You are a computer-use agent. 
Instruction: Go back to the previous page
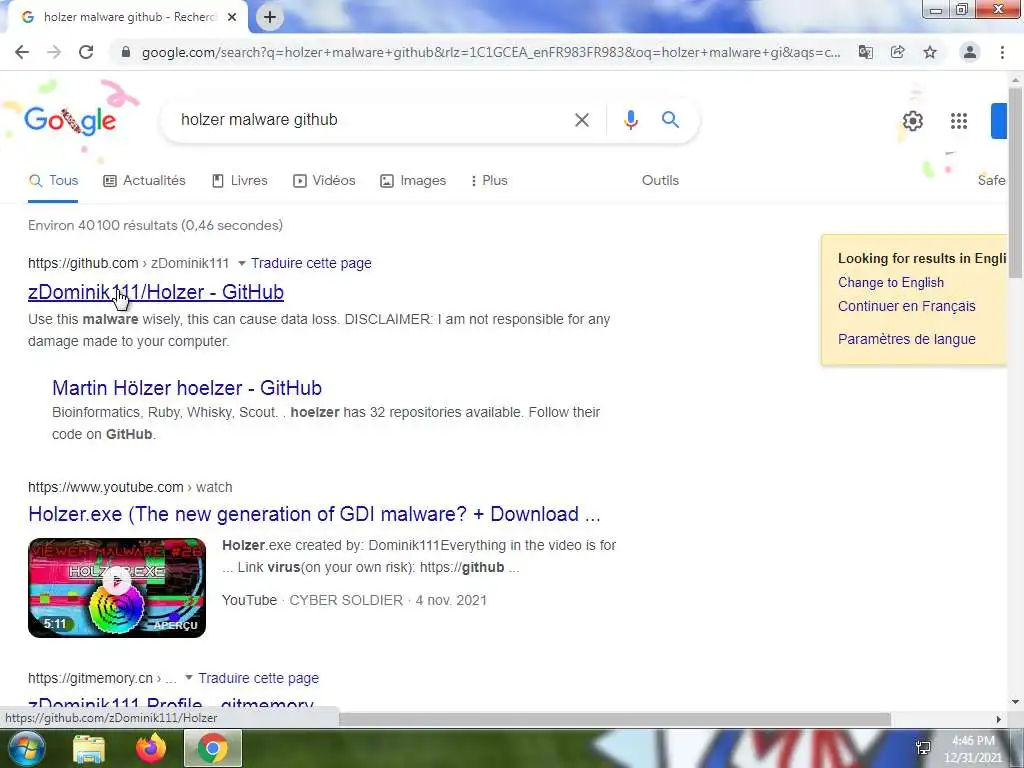pyautogui.click(x=22, y=52)
